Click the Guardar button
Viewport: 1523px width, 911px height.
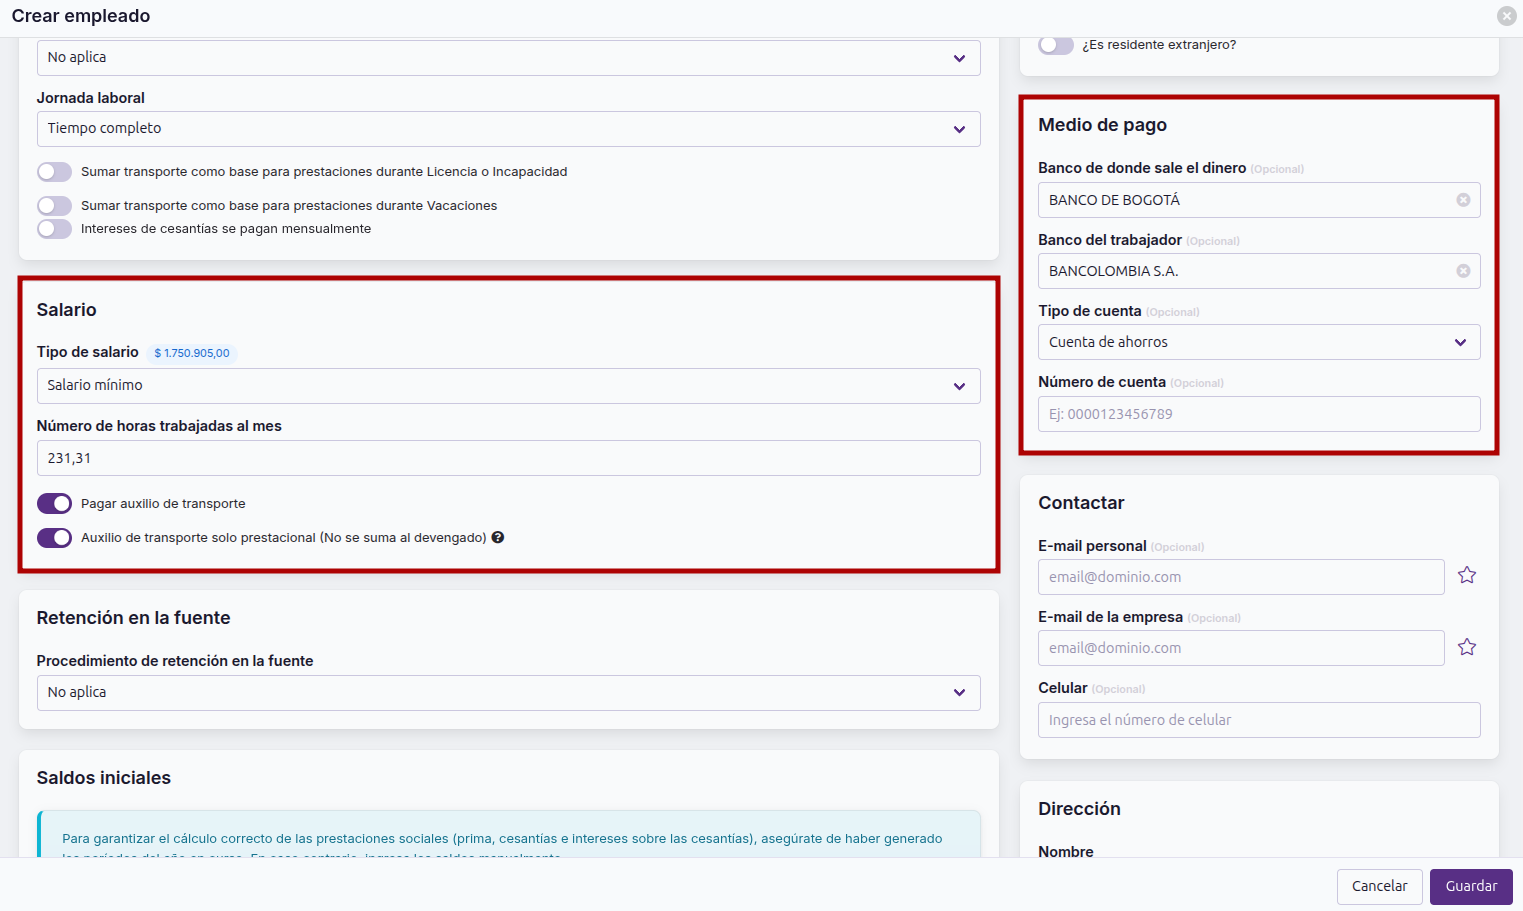pyautogui.click(x=1471, y=887)
